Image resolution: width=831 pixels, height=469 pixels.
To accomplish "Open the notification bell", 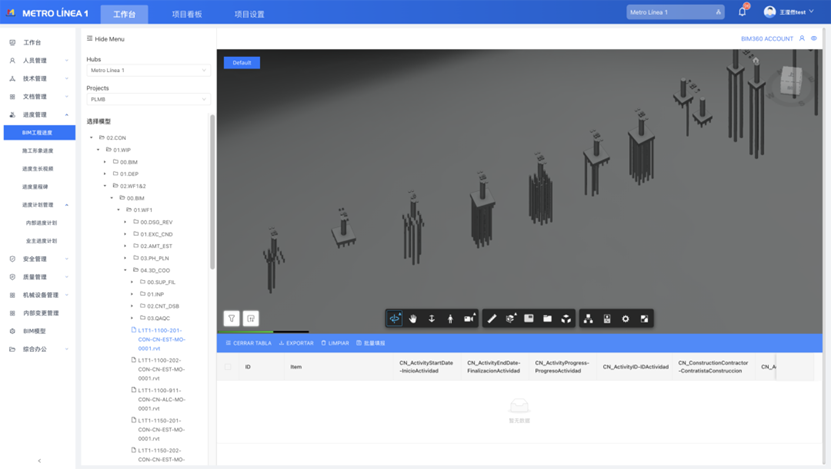I will click(x=742, y=12).
